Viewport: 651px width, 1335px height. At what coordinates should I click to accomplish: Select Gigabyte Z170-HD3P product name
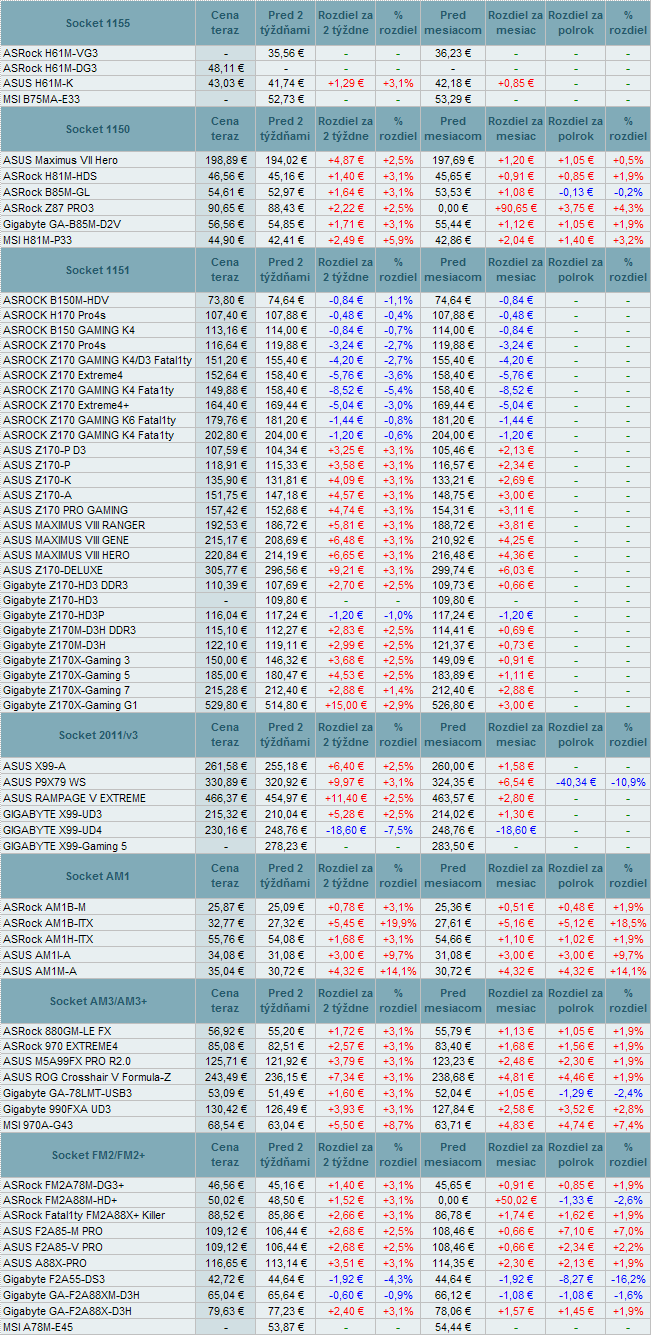53,615
